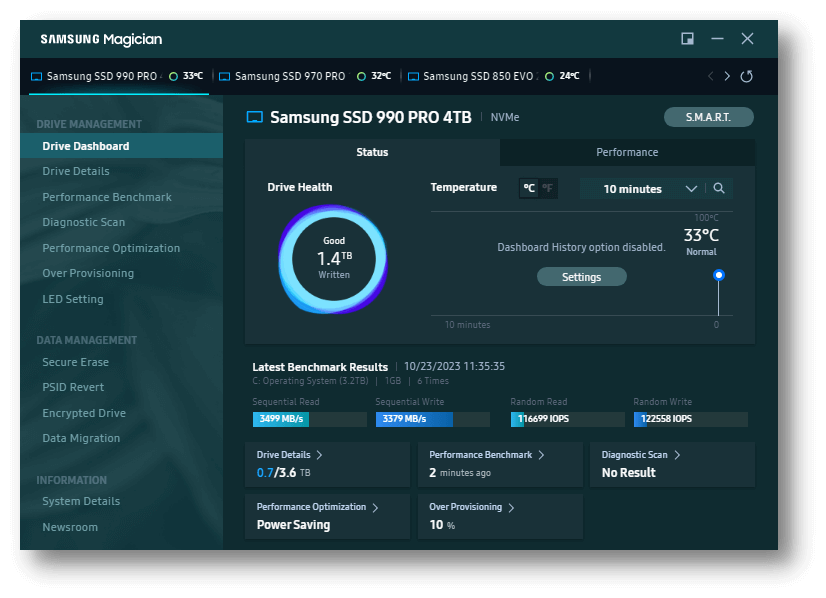Click the temperature graph marker dot
The width and height of the screenshot is (826, 598).
[x=718, y=275]
